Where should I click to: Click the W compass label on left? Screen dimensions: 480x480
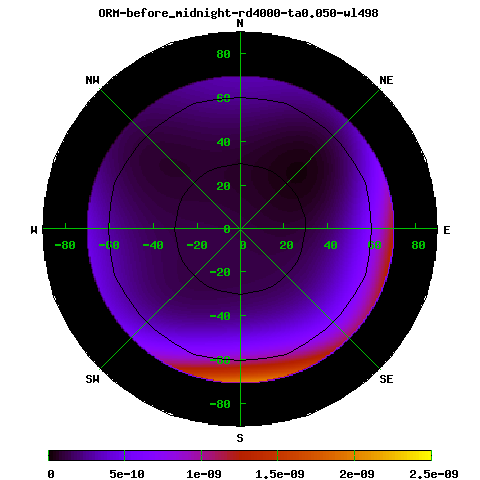(34, 230)
